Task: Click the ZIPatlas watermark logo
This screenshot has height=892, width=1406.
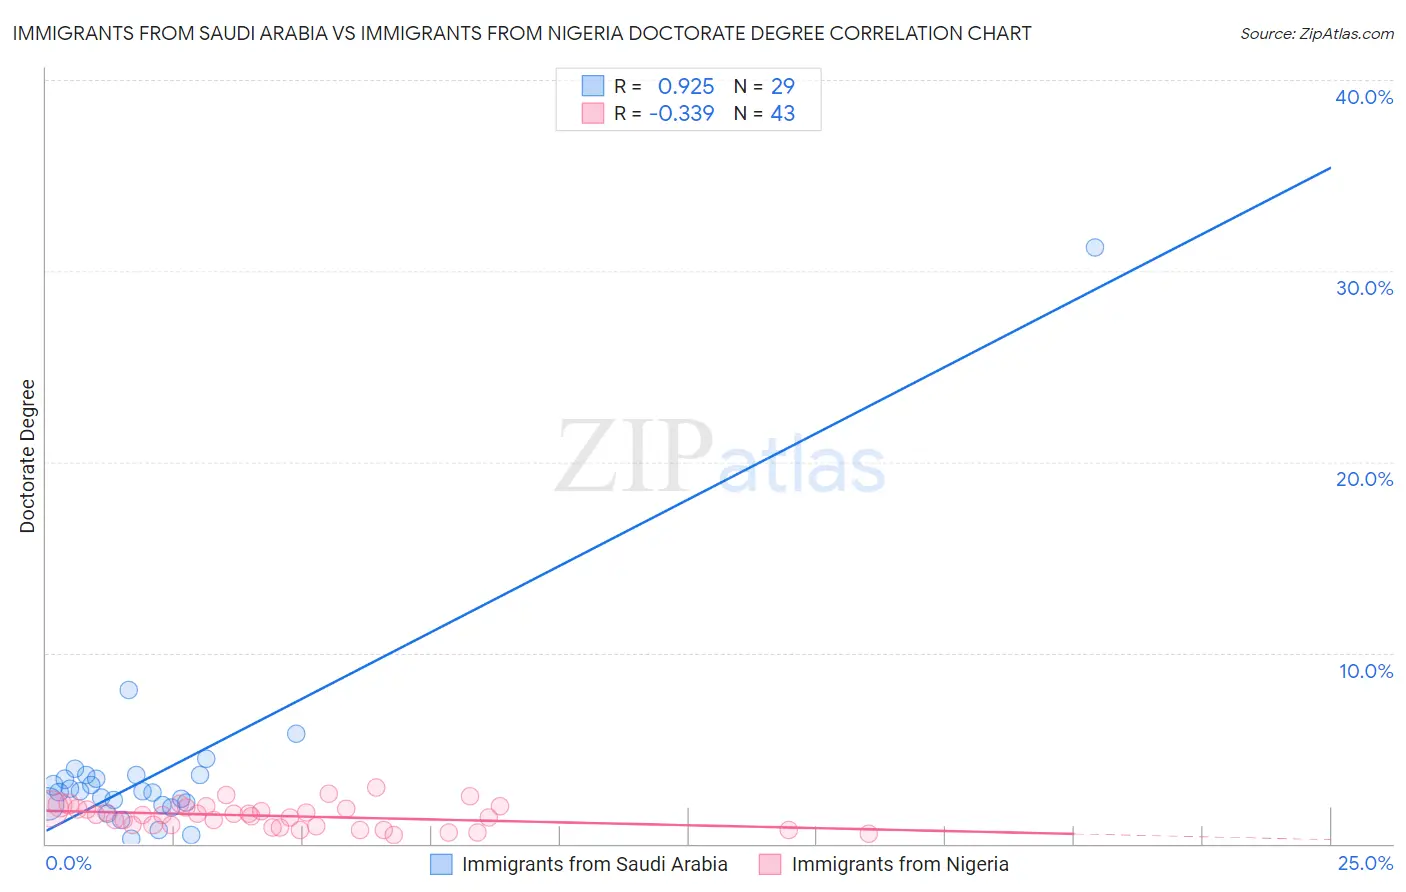Action: 720,459
